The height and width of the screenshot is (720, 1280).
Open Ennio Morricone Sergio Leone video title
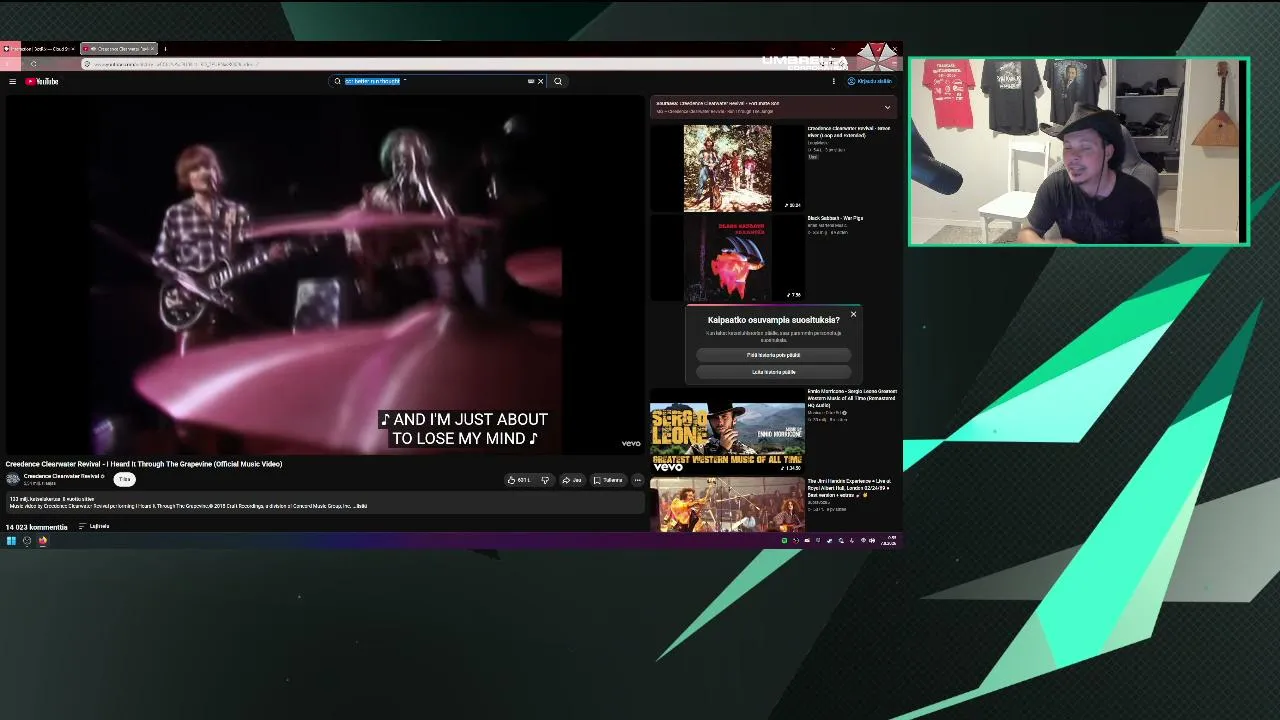click(852, 398)
